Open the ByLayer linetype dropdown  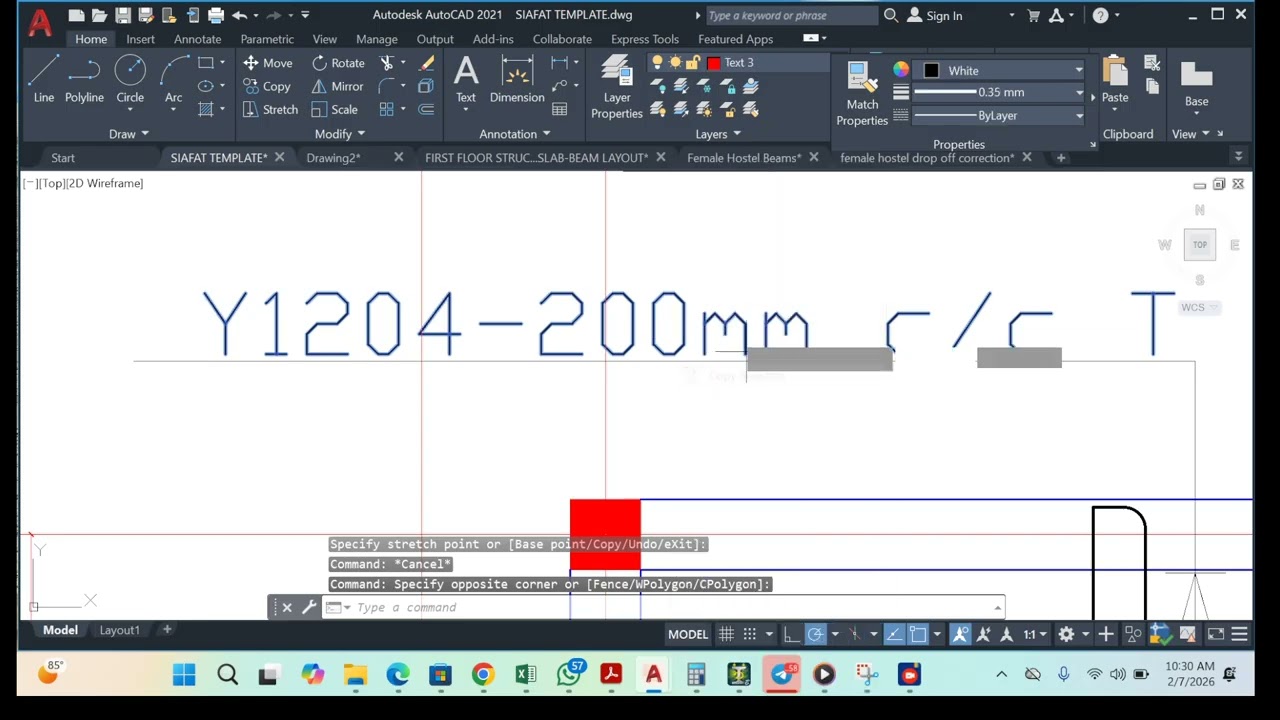click(x=1079, y=116)
